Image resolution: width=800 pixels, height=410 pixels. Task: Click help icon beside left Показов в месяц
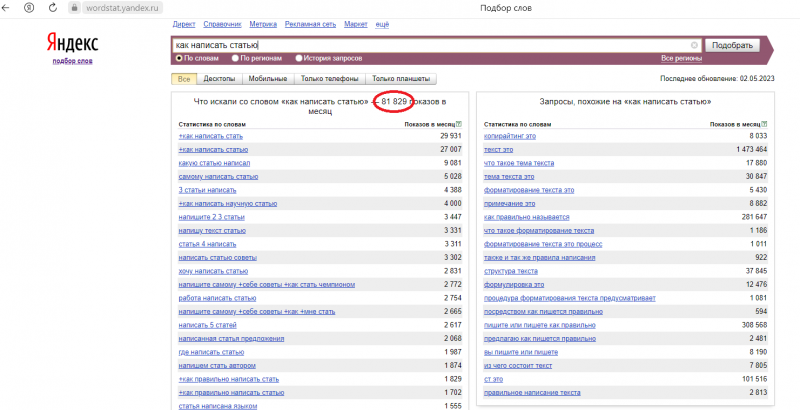(x=459, y=124)
